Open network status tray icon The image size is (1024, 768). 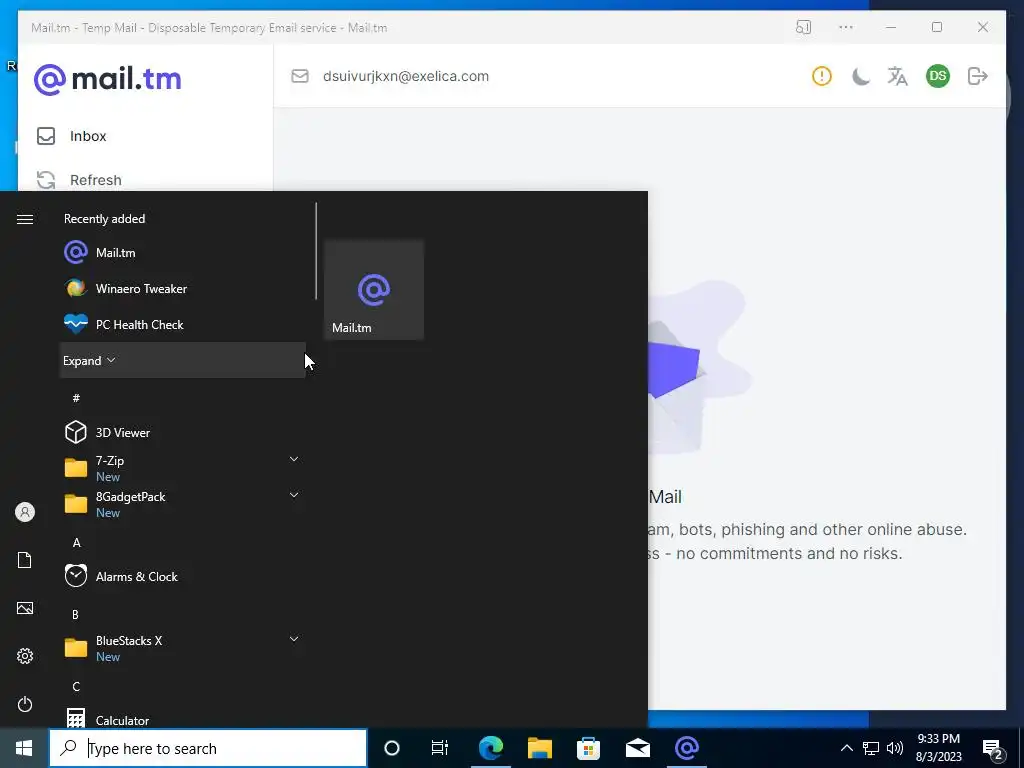coord(871,748)
